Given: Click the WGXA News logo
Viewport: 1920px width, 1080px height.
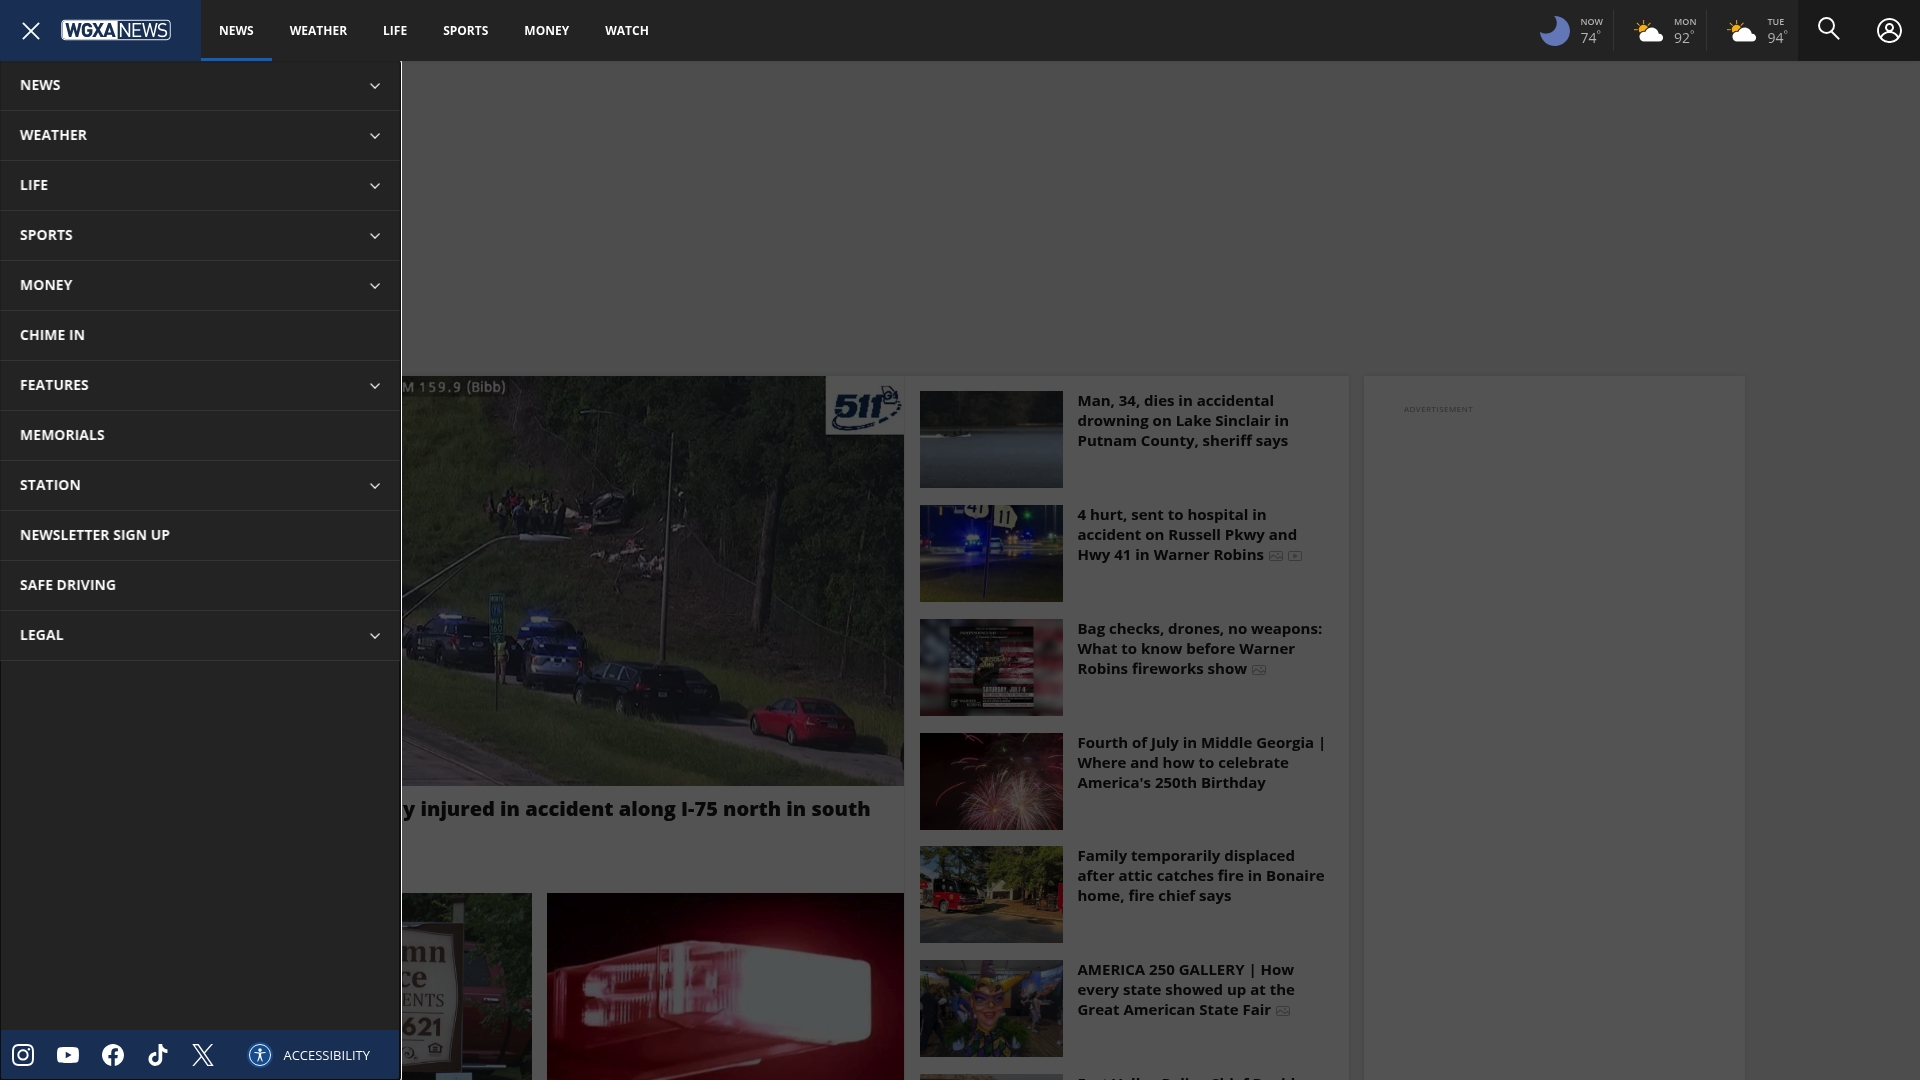Looking at the screenshot, I should coord(116,30).
